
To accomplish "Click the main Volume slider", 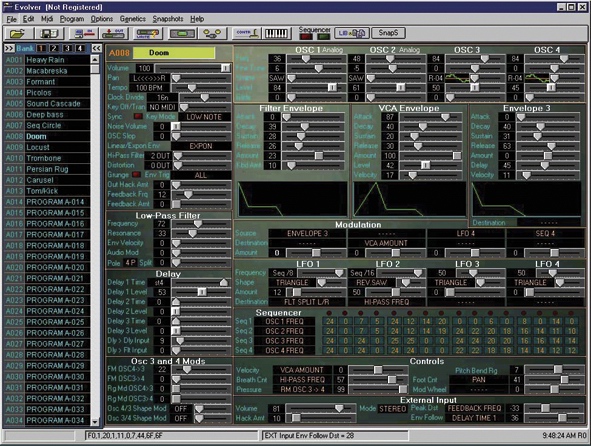I will tap(193, 68).
